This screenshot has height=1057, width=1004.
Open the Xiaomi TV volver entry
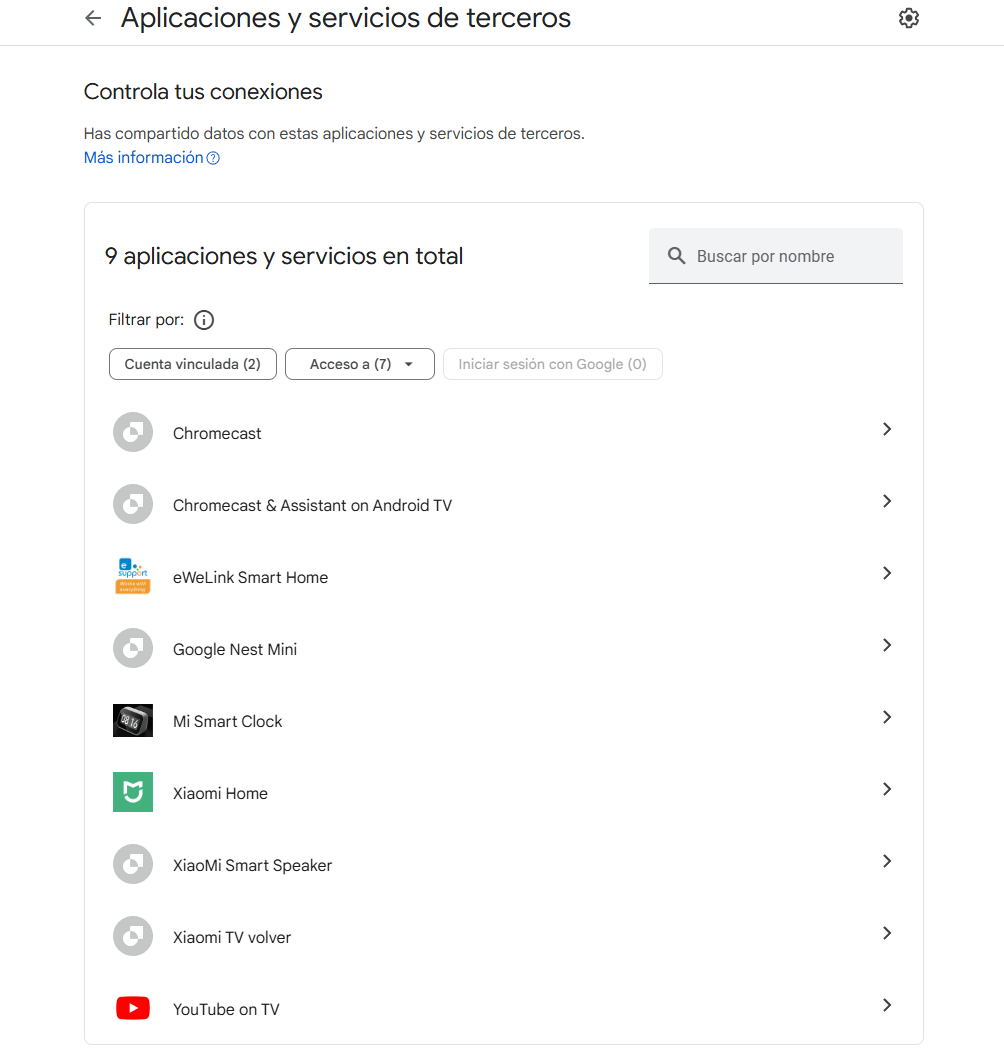[504, 937]
